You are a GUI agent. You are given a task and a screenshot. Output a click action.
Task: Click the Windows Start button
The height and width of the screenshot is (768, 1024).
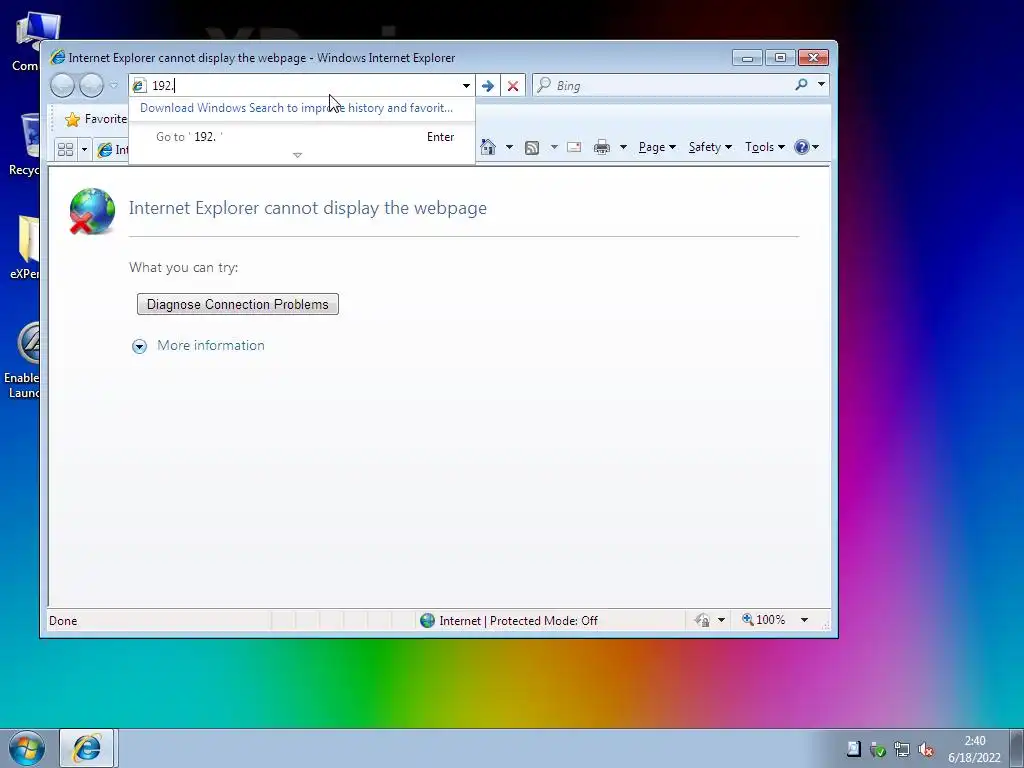coord(27,748)
